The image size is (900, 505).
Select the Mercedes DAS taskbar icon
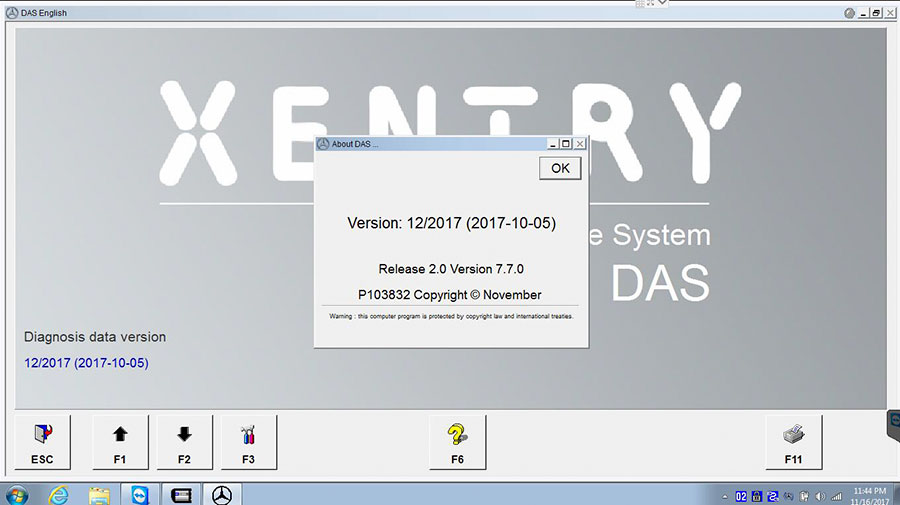tap(222, 495)
